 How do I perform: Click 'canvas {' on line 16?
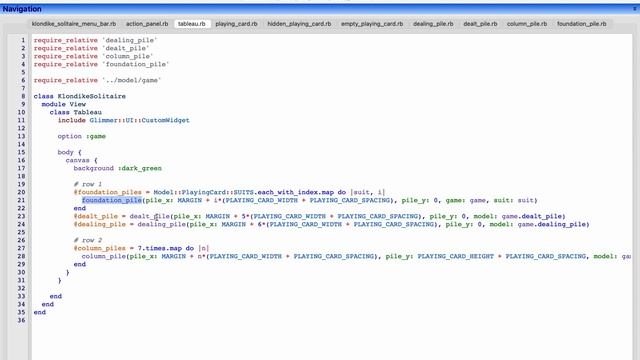coord(82,160)
